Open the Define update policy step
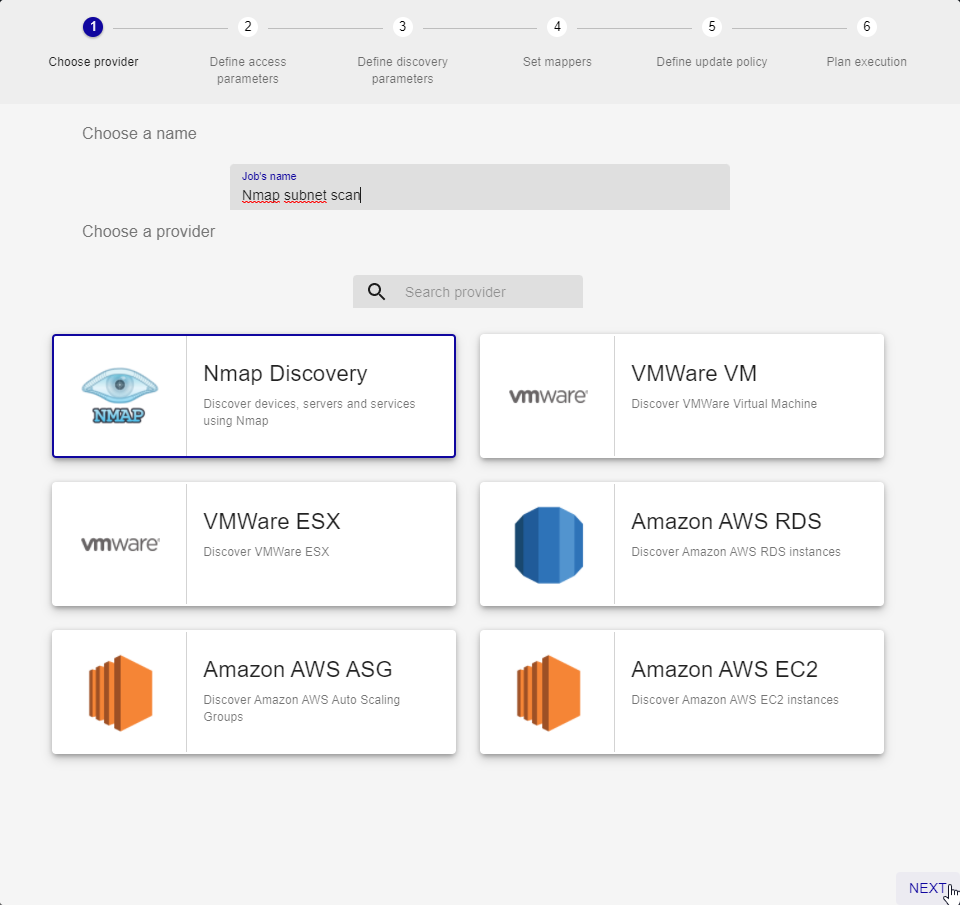Viewport: 960px width, 905px height. click(711, 62)
